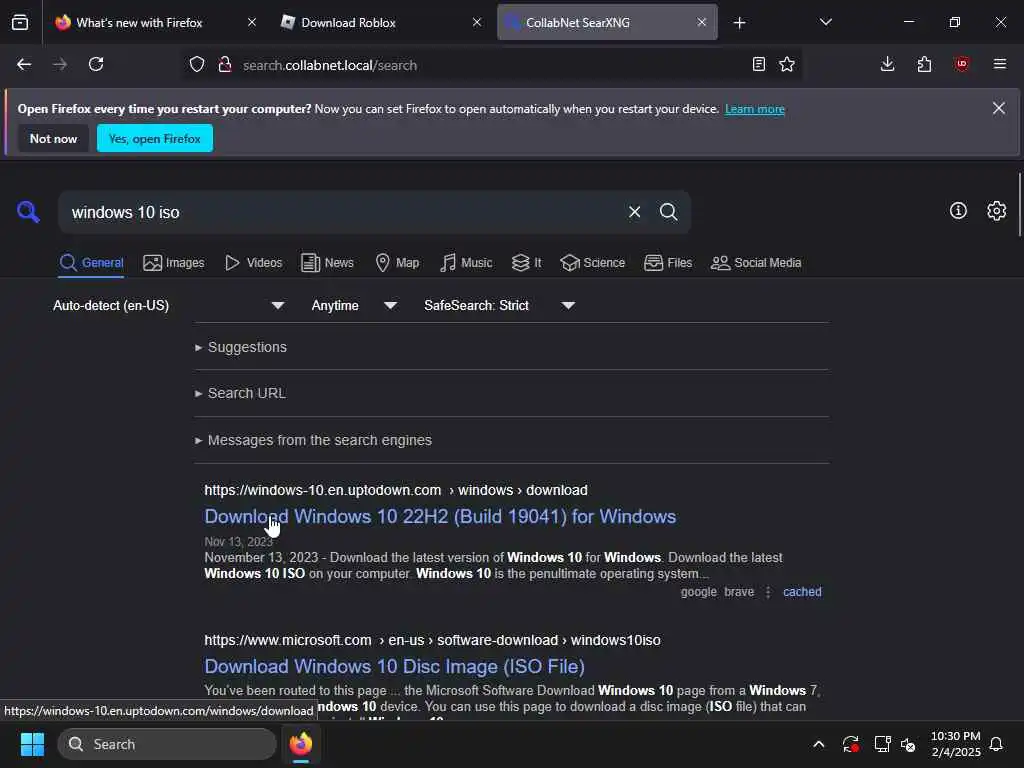Open SearXNG preferences gear

997,211
